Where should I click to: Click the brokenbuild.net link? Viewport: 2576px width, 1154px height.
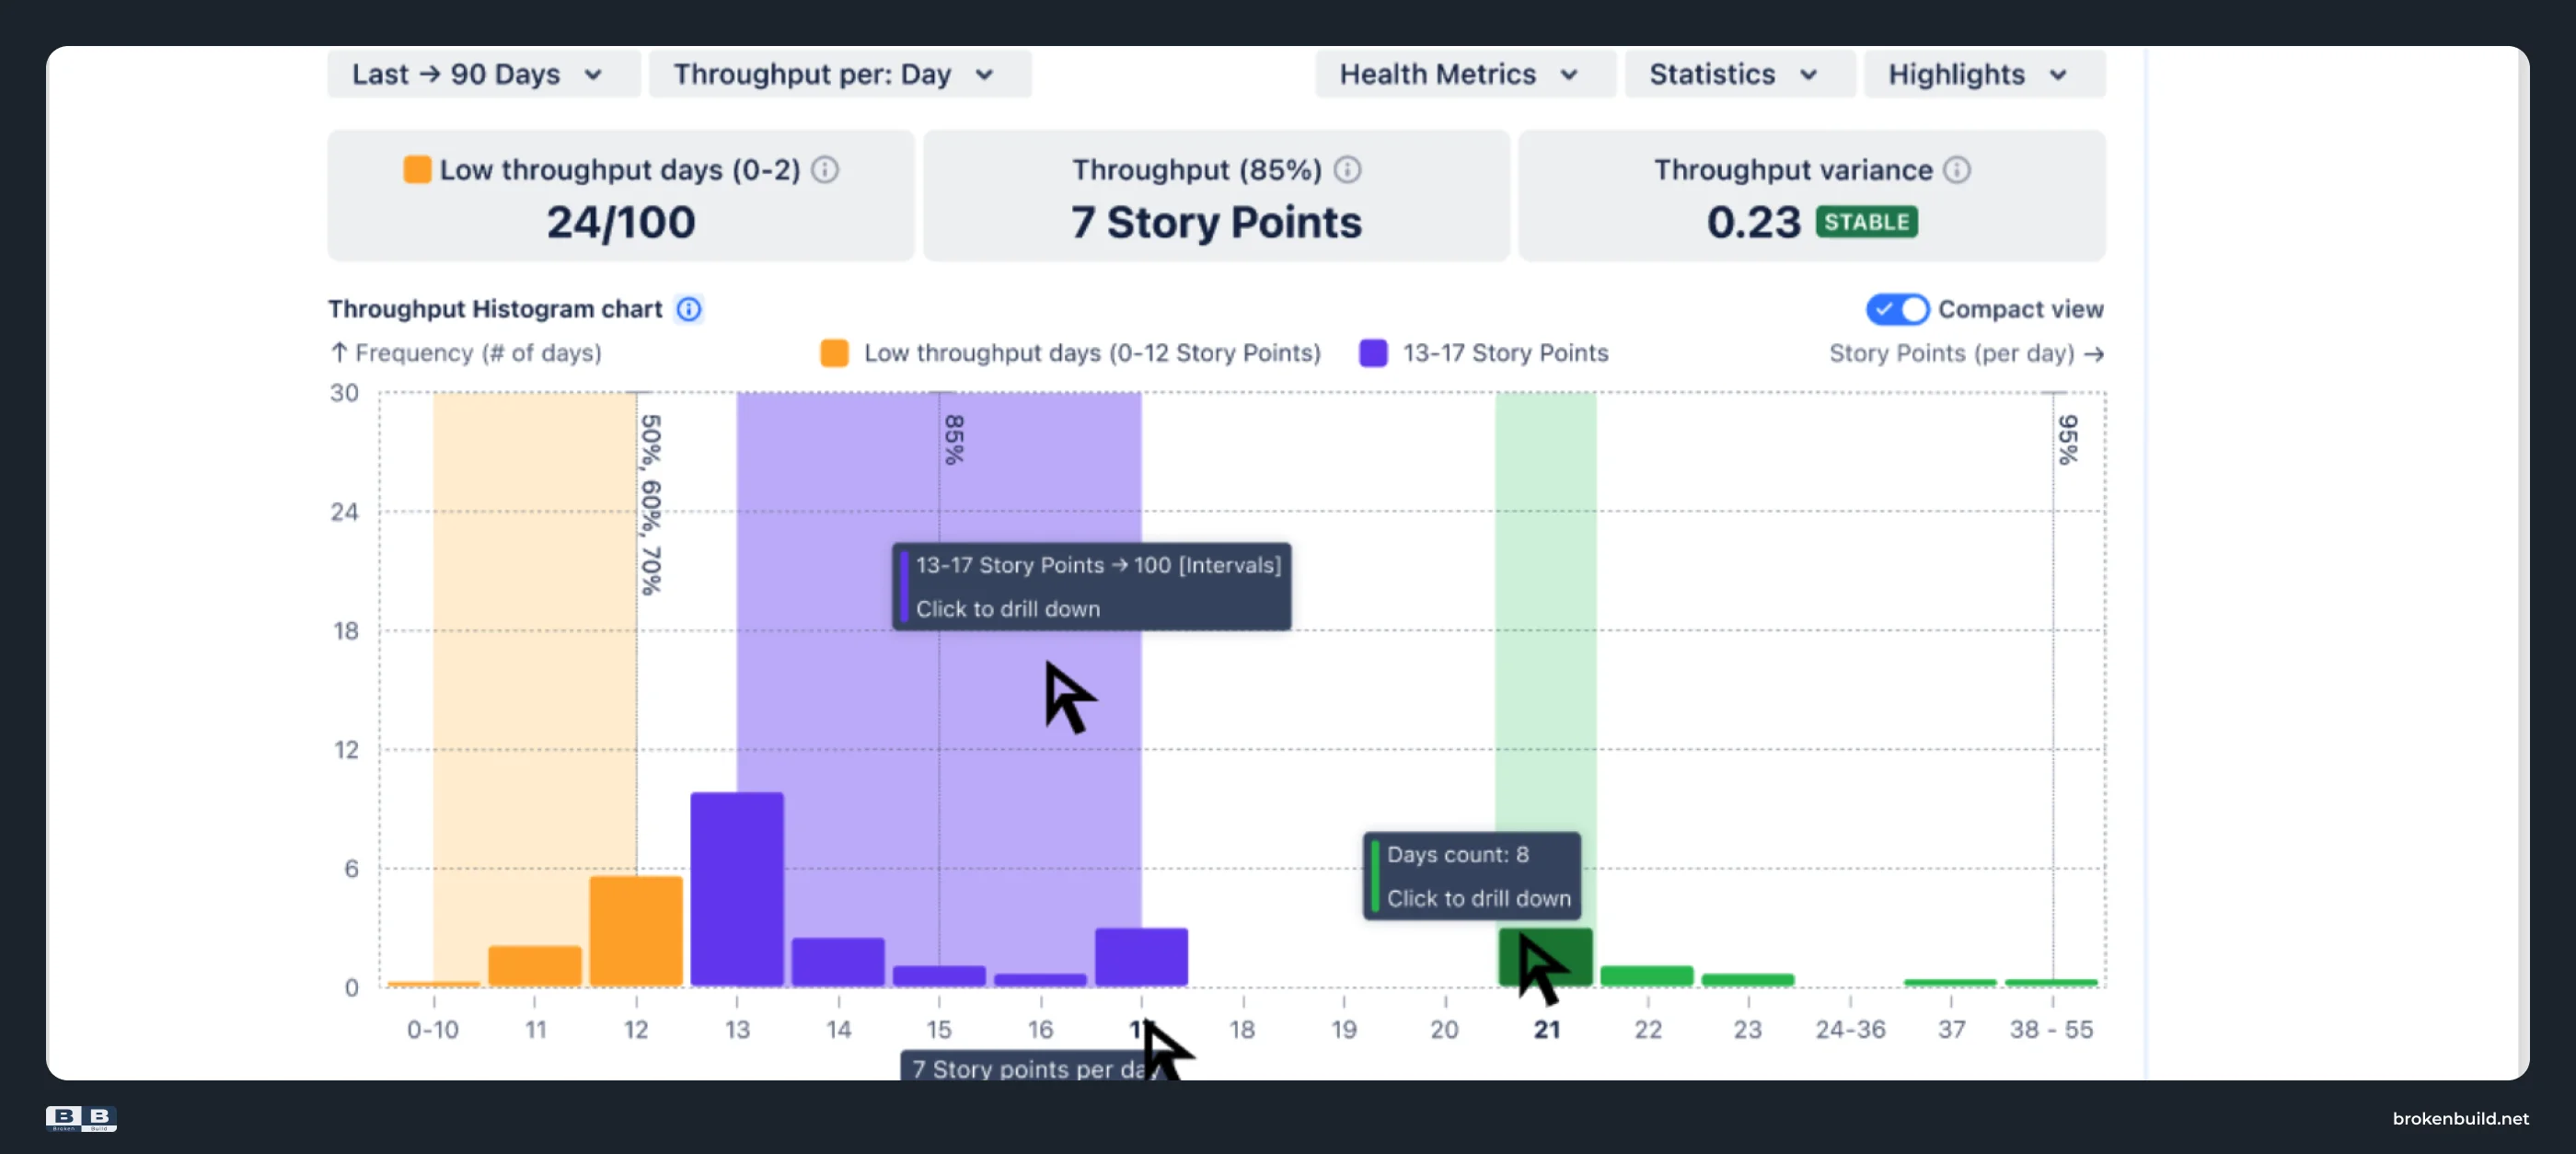click(x=2460, y=1118)
